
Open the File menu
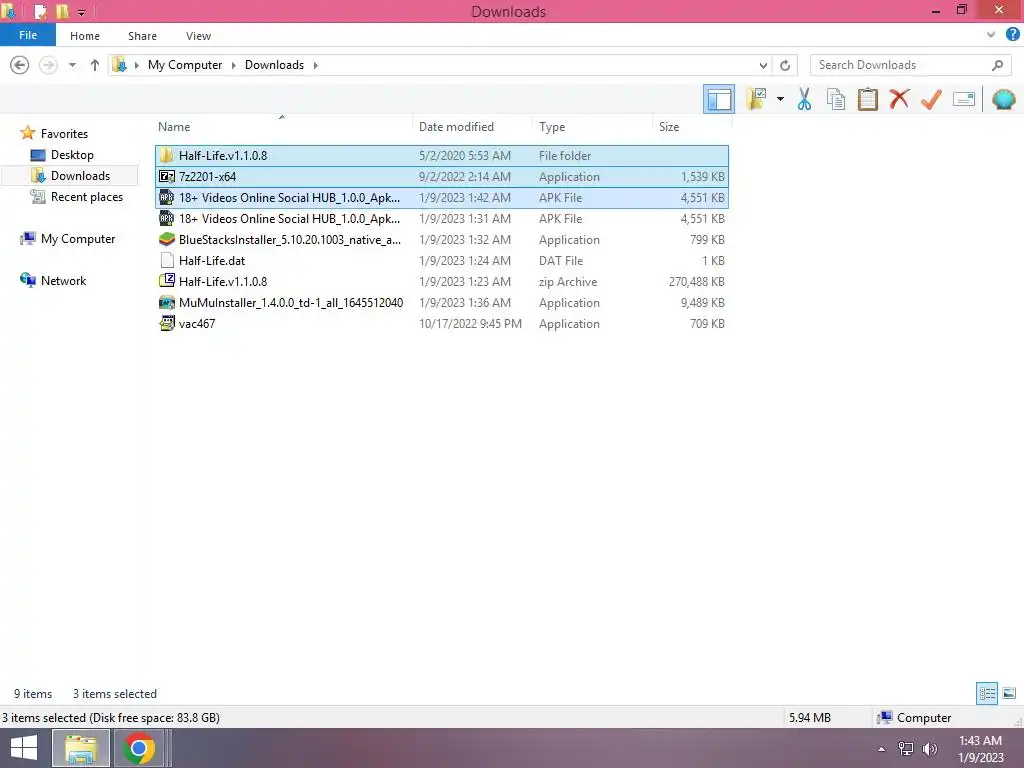coord(27,35)
